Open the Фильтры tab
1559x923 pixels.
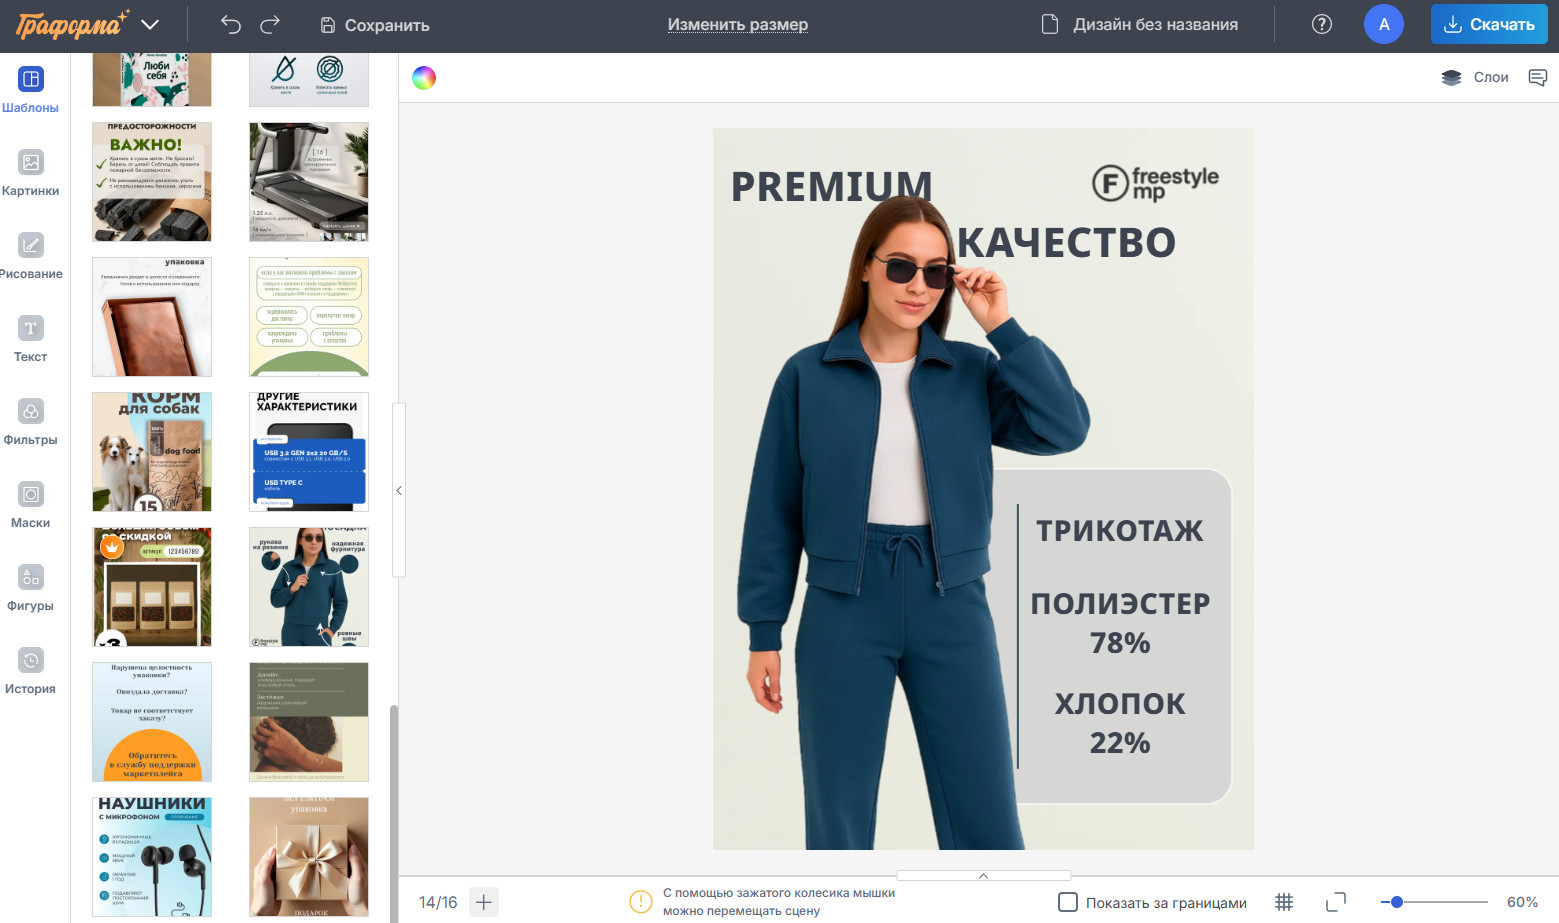click(31, 421)
